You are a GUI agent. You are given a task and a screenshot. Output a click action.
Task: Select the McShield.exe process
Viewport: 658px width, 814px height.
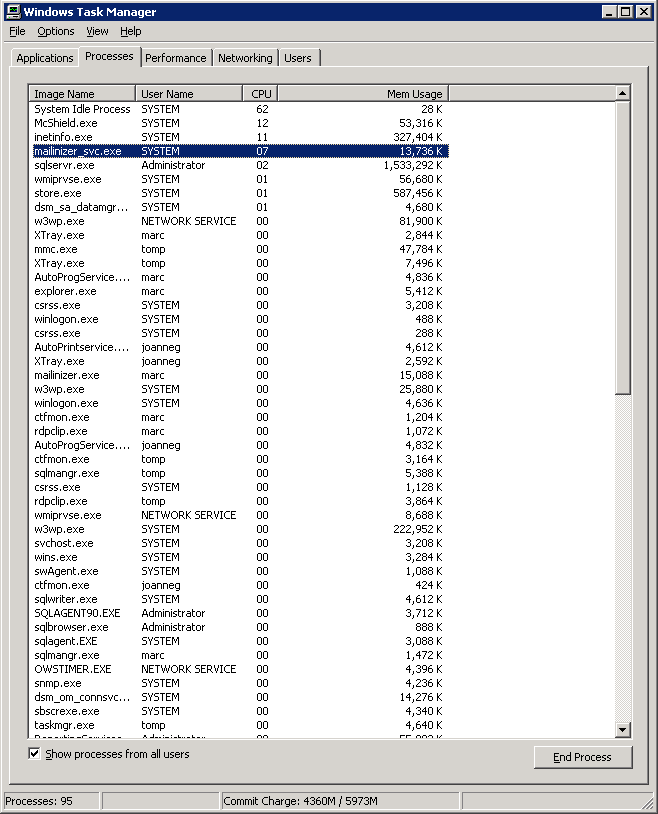(x=239, y=123)
